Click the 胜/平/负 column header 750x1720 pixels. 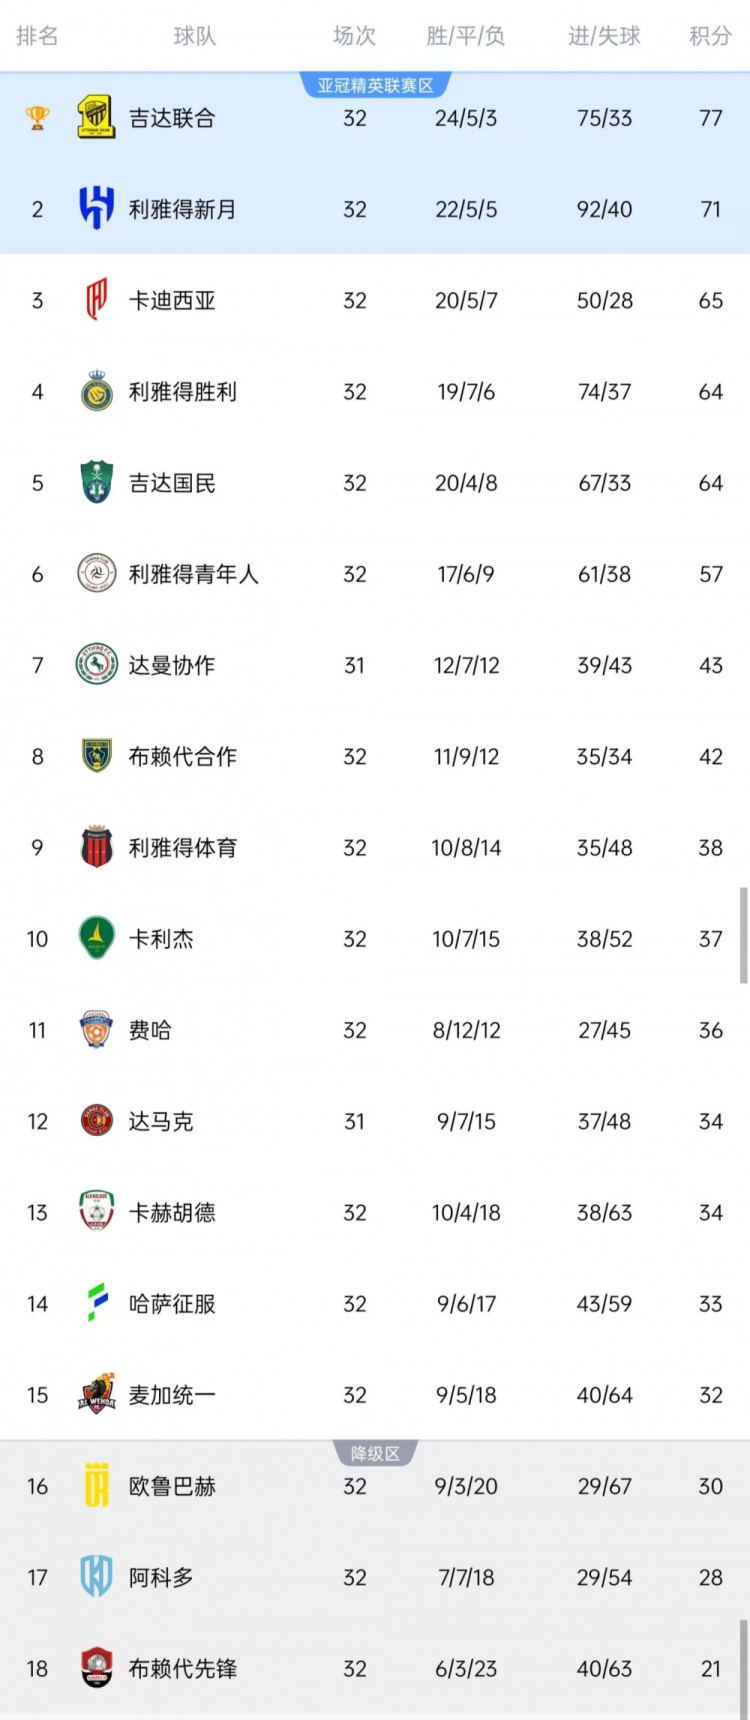tap(466, 37)
